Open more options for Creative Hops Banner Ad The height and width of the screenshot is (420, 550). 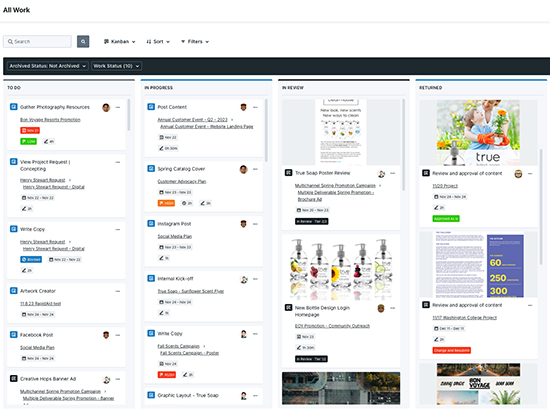pyautogui.click(x=118, y=379)
